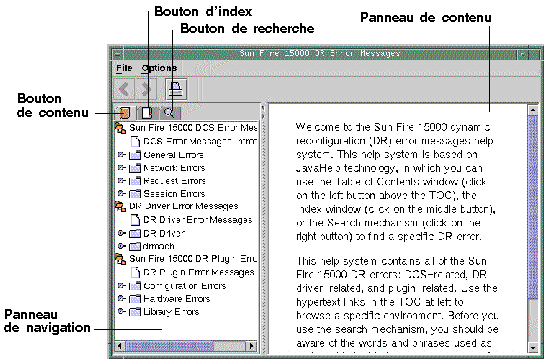Viewport: 549px width, 364px height.
Task: Open the Options menu
Action: pos(159,68)
